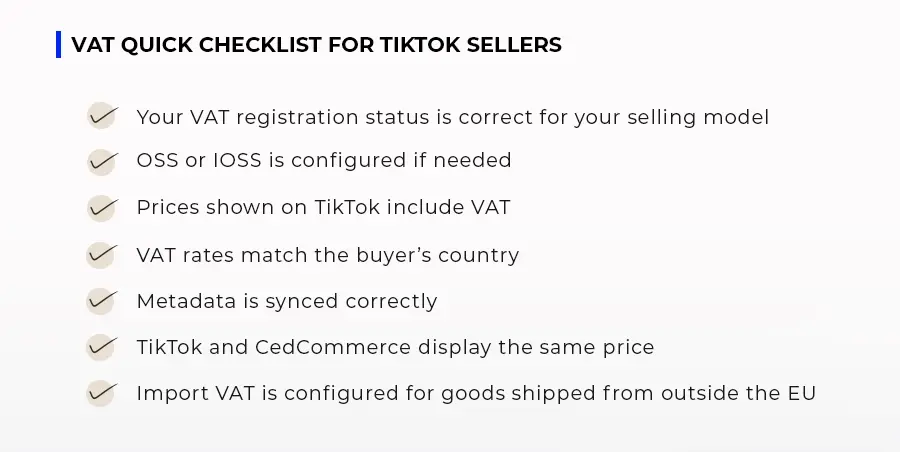
Task: Click the checkmark for Prices shown on TikTok
Action: coord(101,207)
